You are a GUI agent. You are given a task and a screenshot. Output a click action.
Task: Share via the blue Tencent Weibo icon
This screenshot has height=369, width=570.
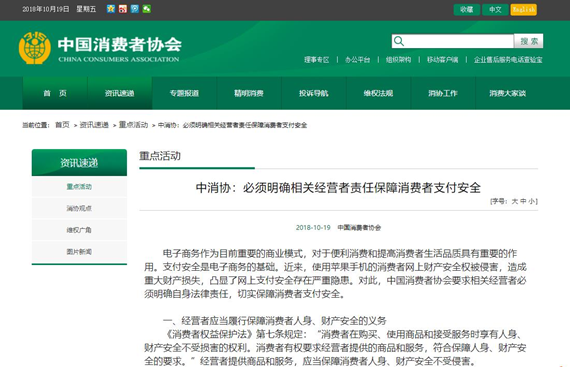coord(135,9)
